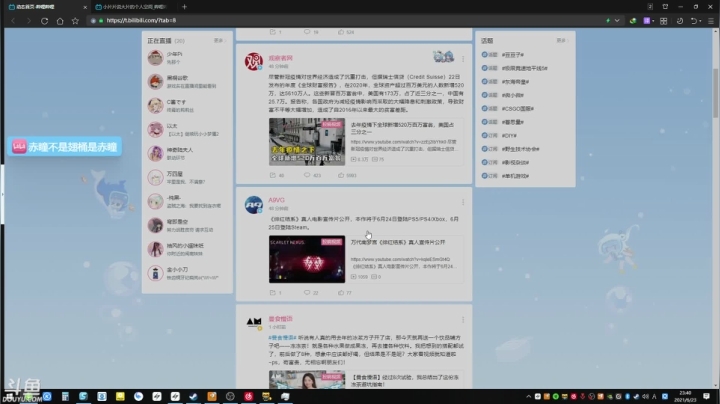Click 更多 in the 正在直播 panel
This screenshot has width=720, height=404.
click(x=219, y=41)
